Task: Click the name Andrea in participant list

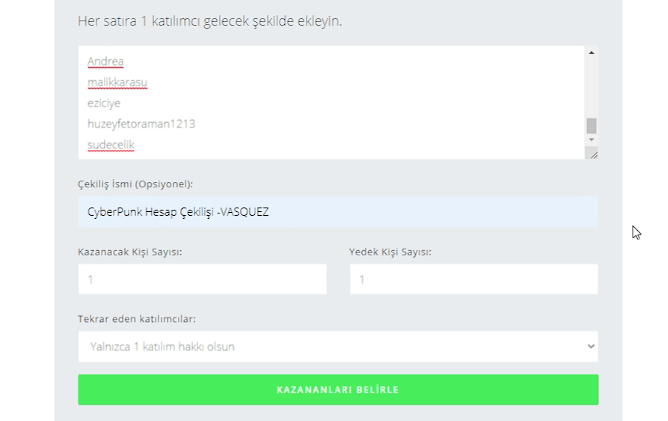Action: (x=106, y=61)
